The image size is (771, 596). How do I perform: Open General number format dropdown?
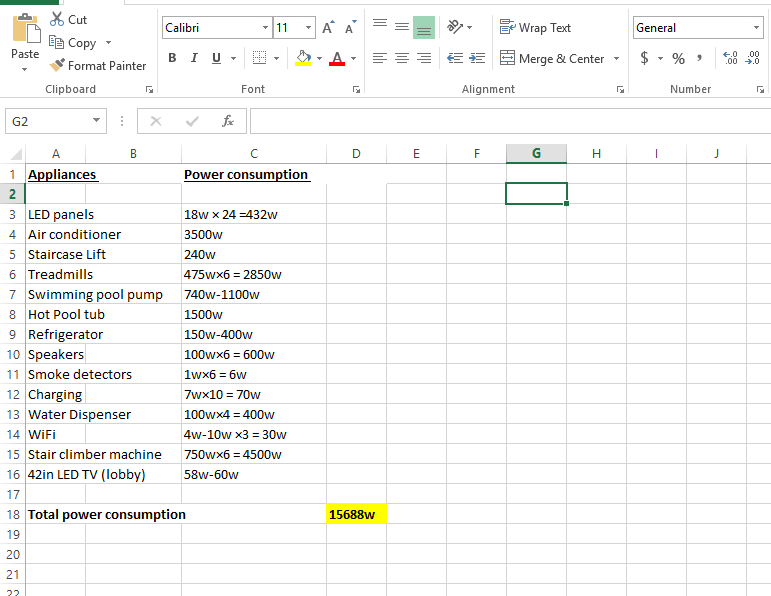(756, 28)
